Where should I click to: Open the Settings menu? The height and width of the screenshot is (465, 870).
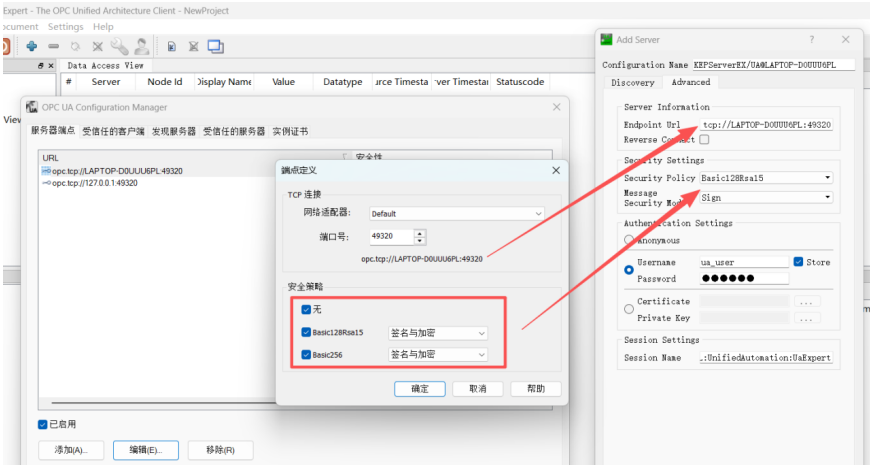(x=65, y=27)
